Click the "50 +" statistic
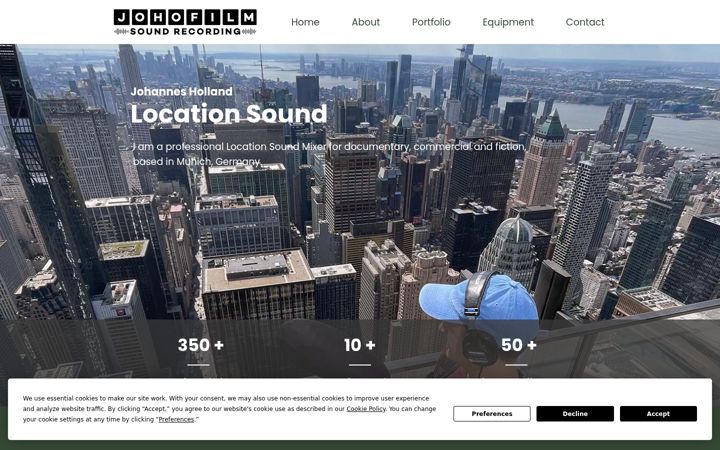 coord(518,345)
